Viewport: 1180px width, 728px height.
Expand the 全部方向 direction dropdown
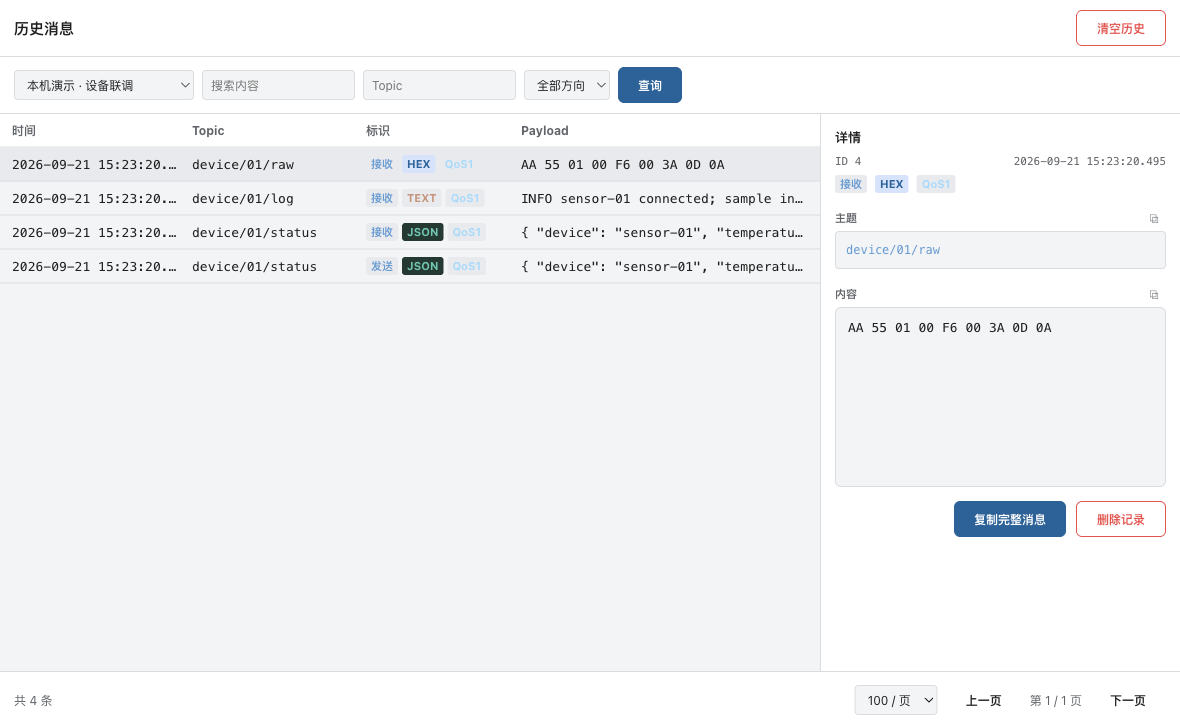(567, 85)
